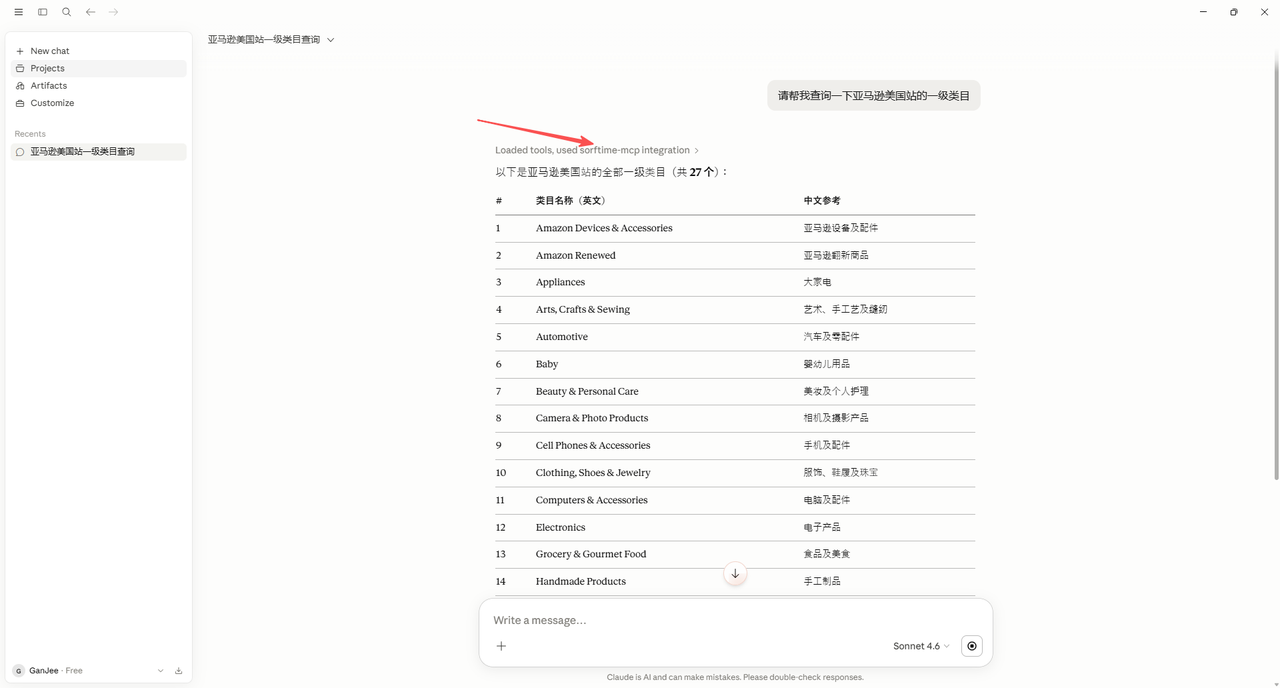
Task: Click Beauty & Personal Care cell
Action: [587, 391]
